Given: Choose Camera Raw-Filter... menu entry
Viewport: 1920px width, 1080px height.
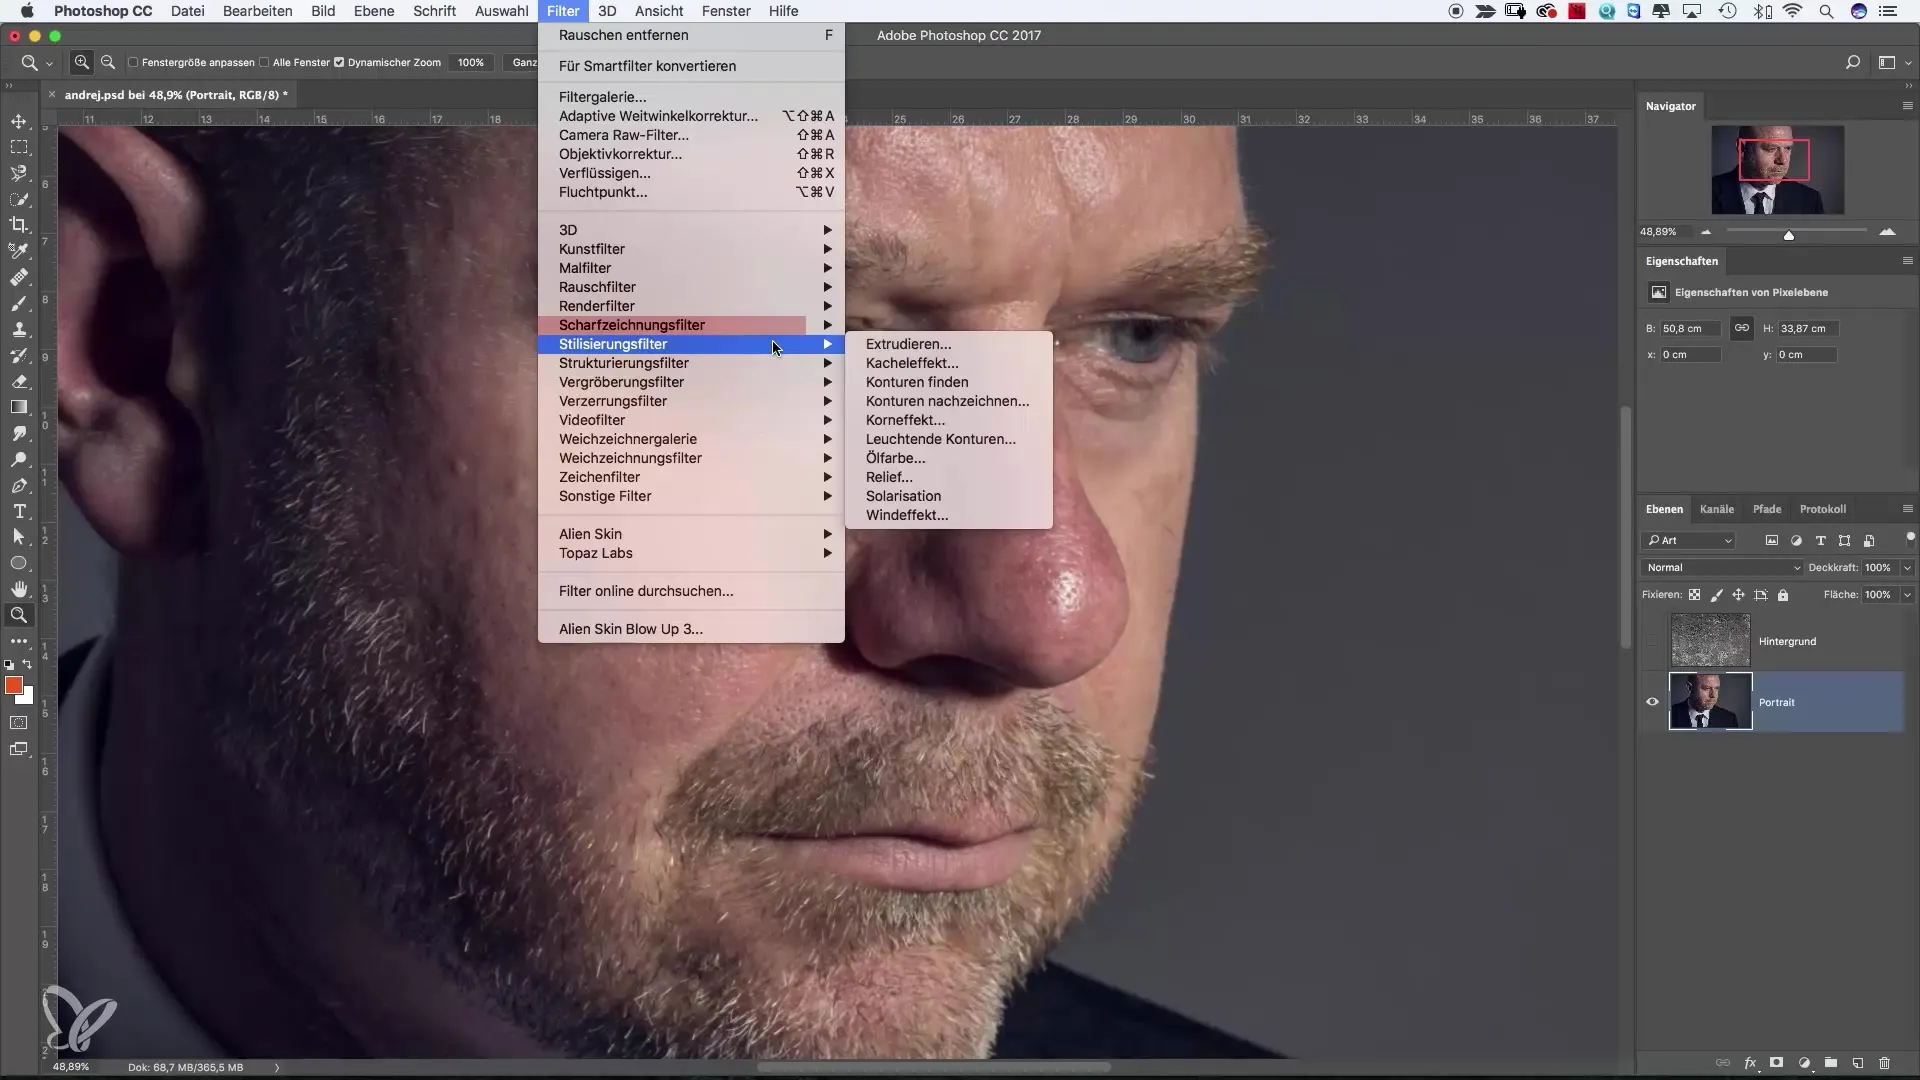Looking at the screenshot, I should [x=691, y=135].
